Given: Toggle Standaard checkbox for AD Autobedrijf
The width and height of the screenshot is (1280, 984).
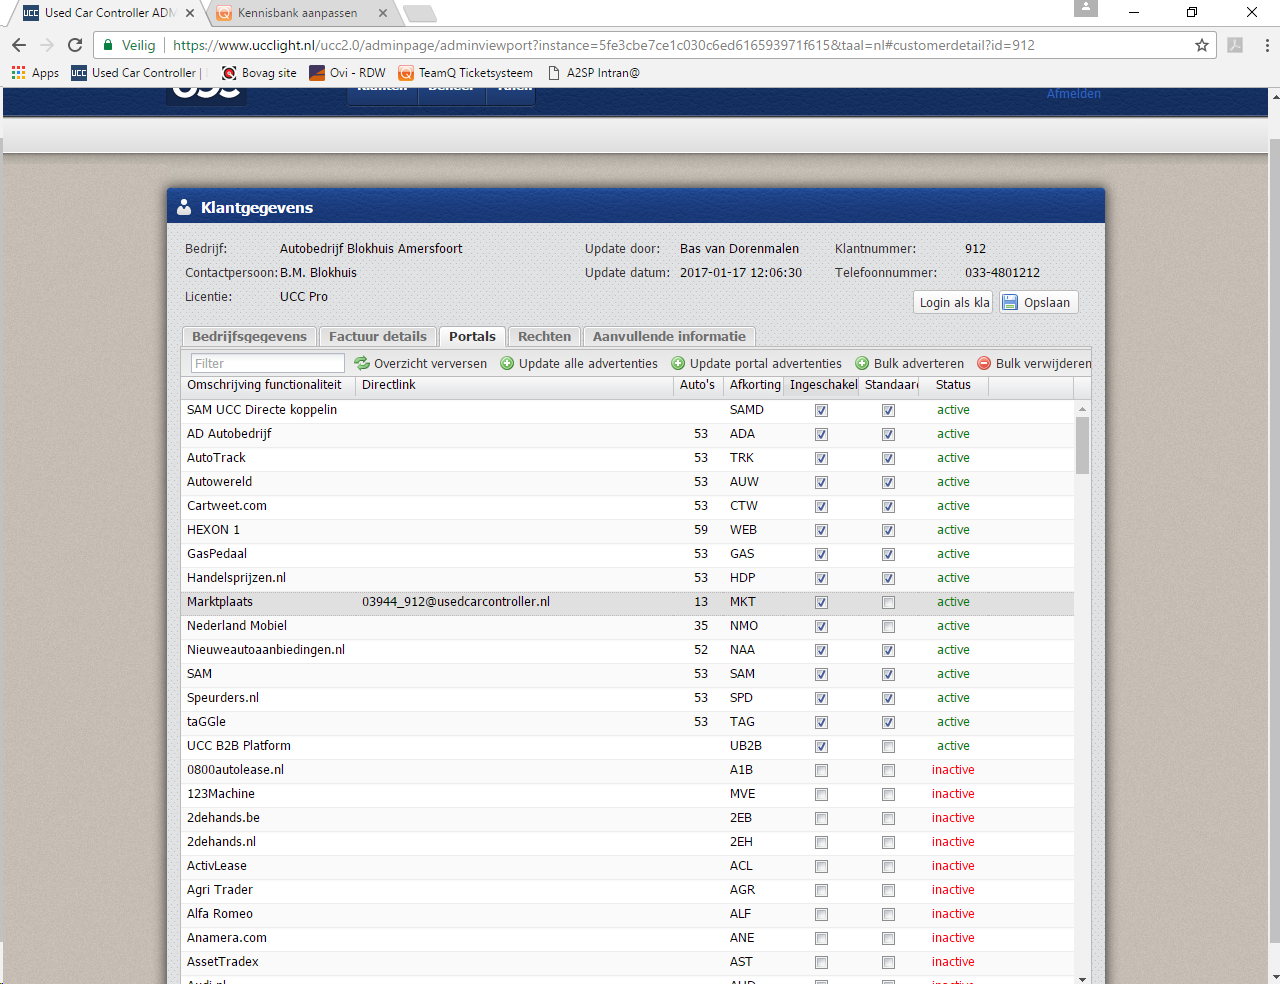Looking at the screenshot, I should click(x=888, y=434).
